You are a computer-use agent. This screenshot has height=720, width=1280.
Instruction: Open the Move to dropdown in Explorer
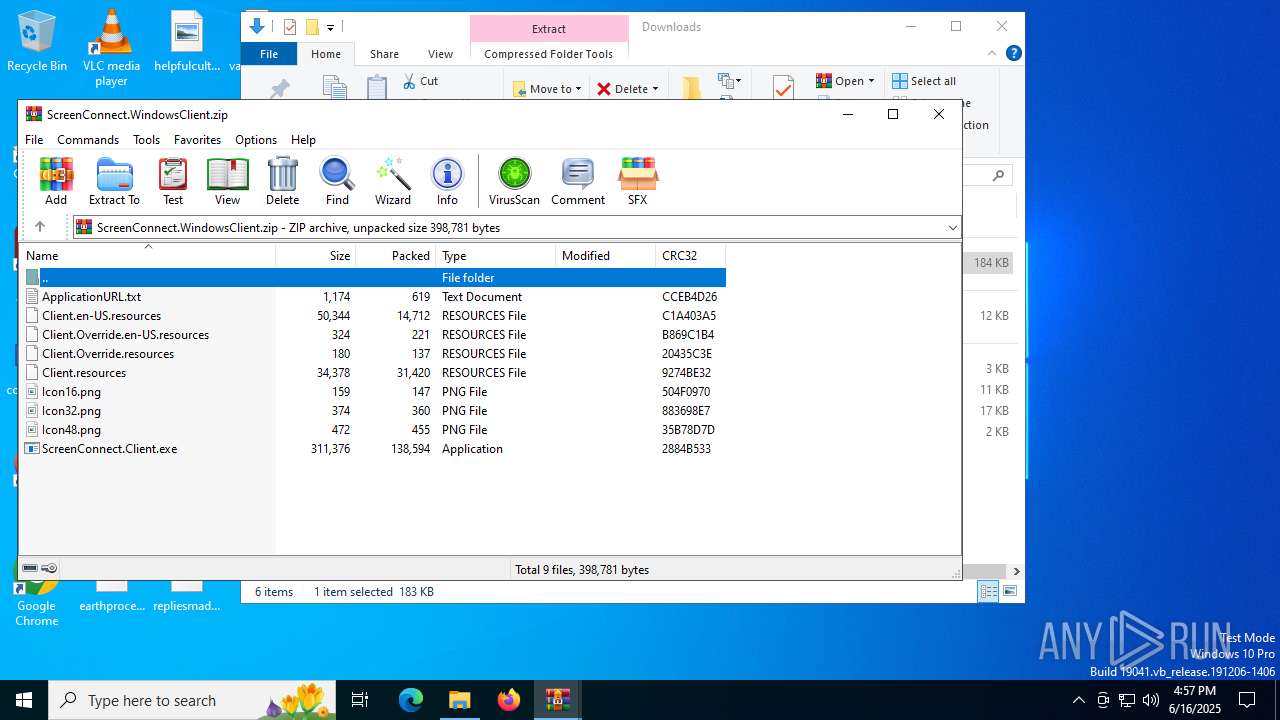(547, 89)
